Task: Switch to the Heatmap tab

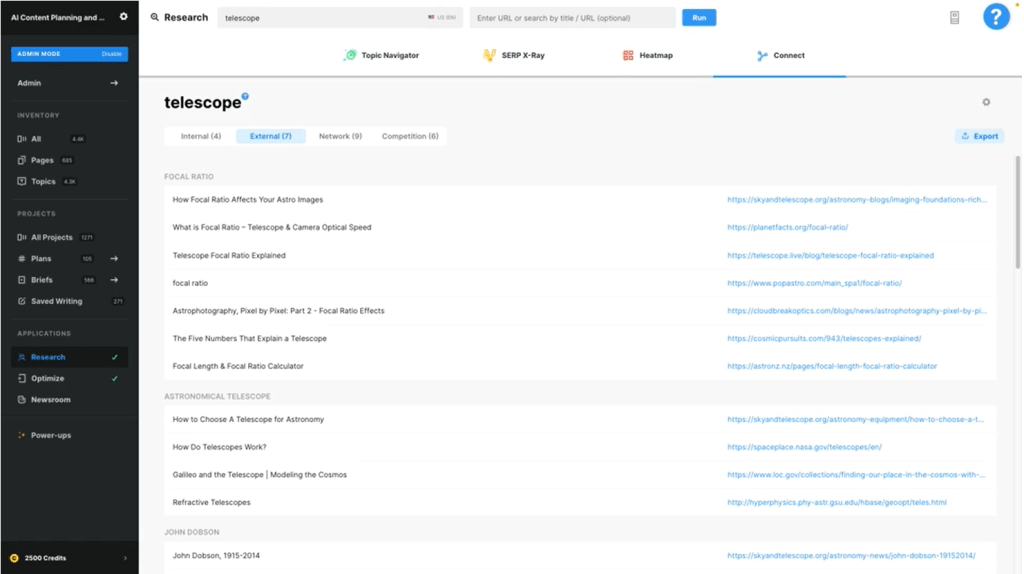Action: tap(648, 56)
